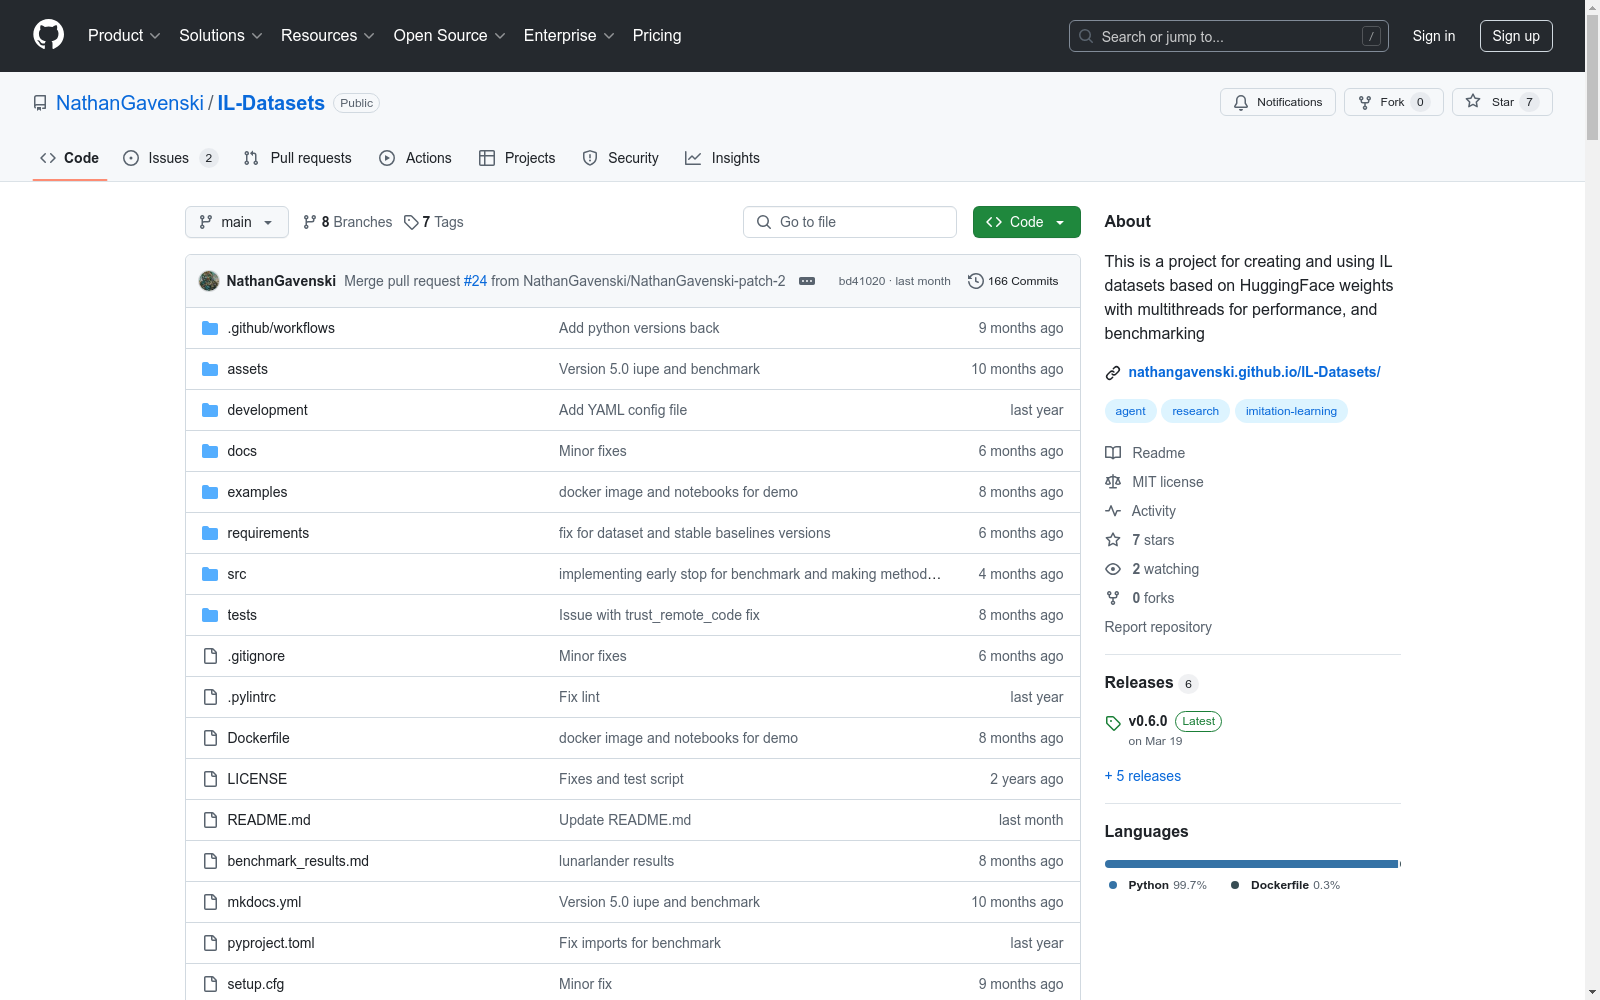Click the docs folder icon
The image size is (1600, 1000).
210,451
